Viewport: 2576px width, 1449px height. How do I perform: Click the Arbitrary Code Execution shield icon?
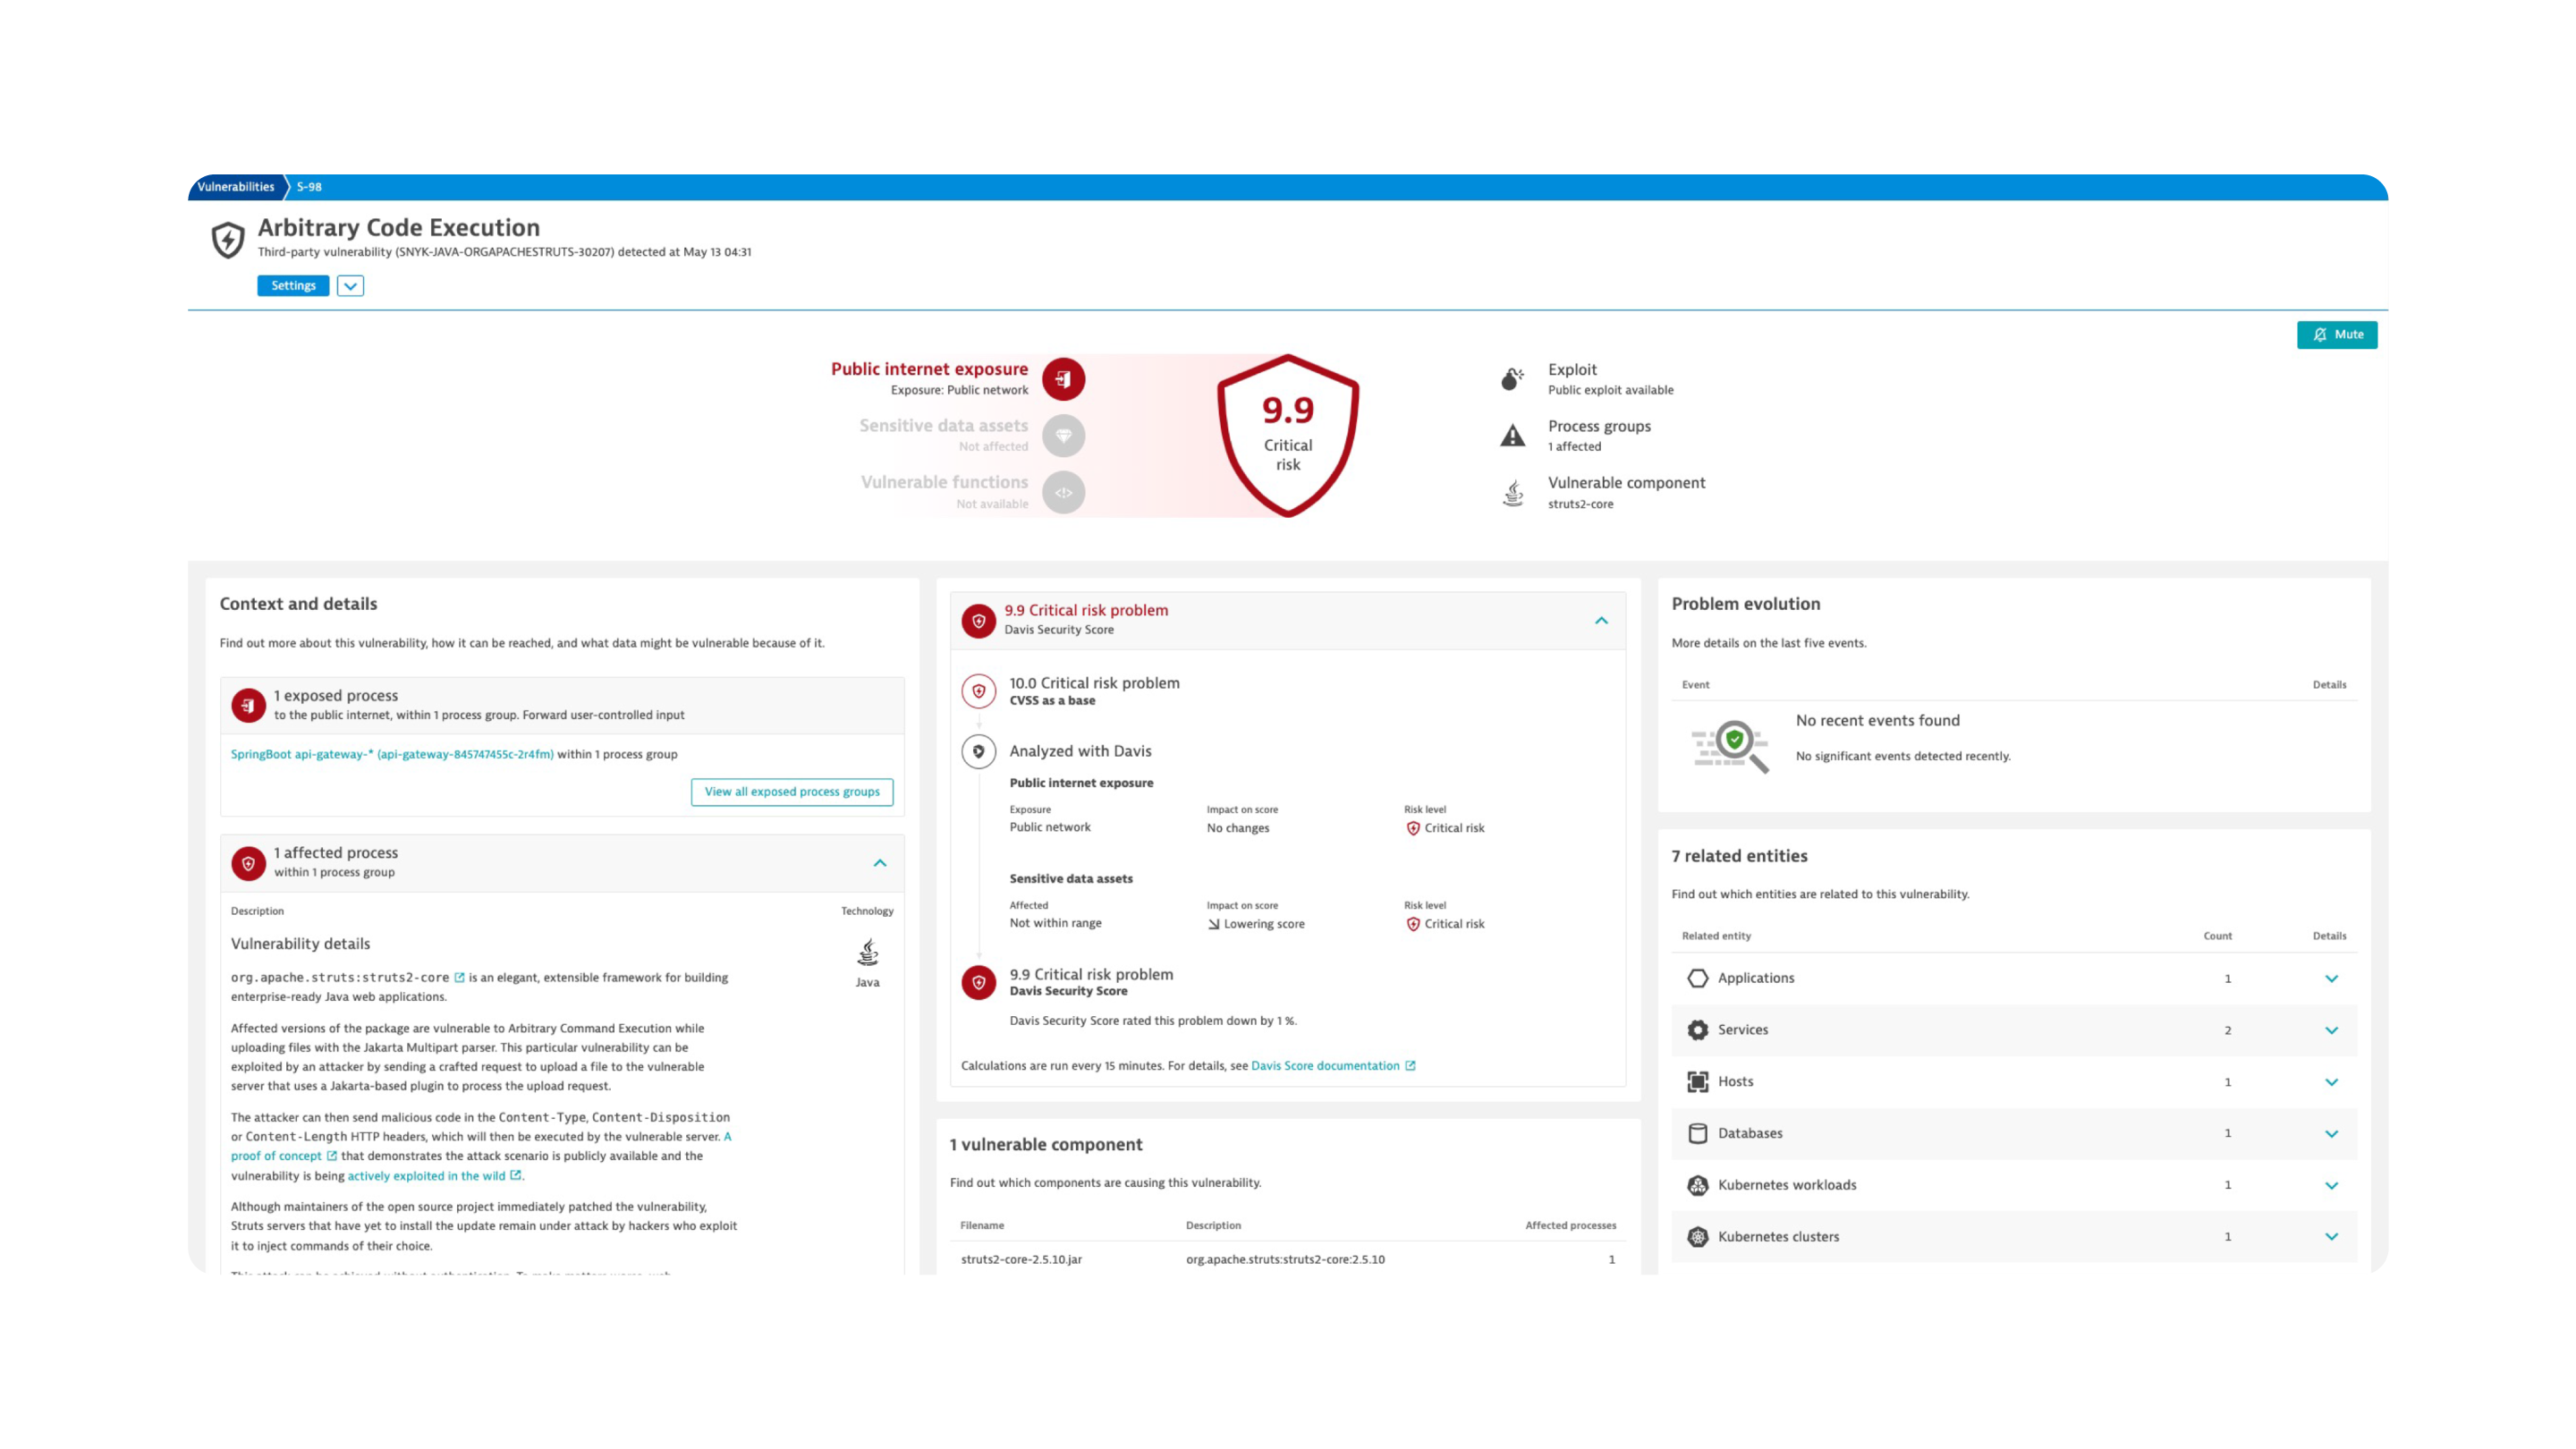coord(228,240)
